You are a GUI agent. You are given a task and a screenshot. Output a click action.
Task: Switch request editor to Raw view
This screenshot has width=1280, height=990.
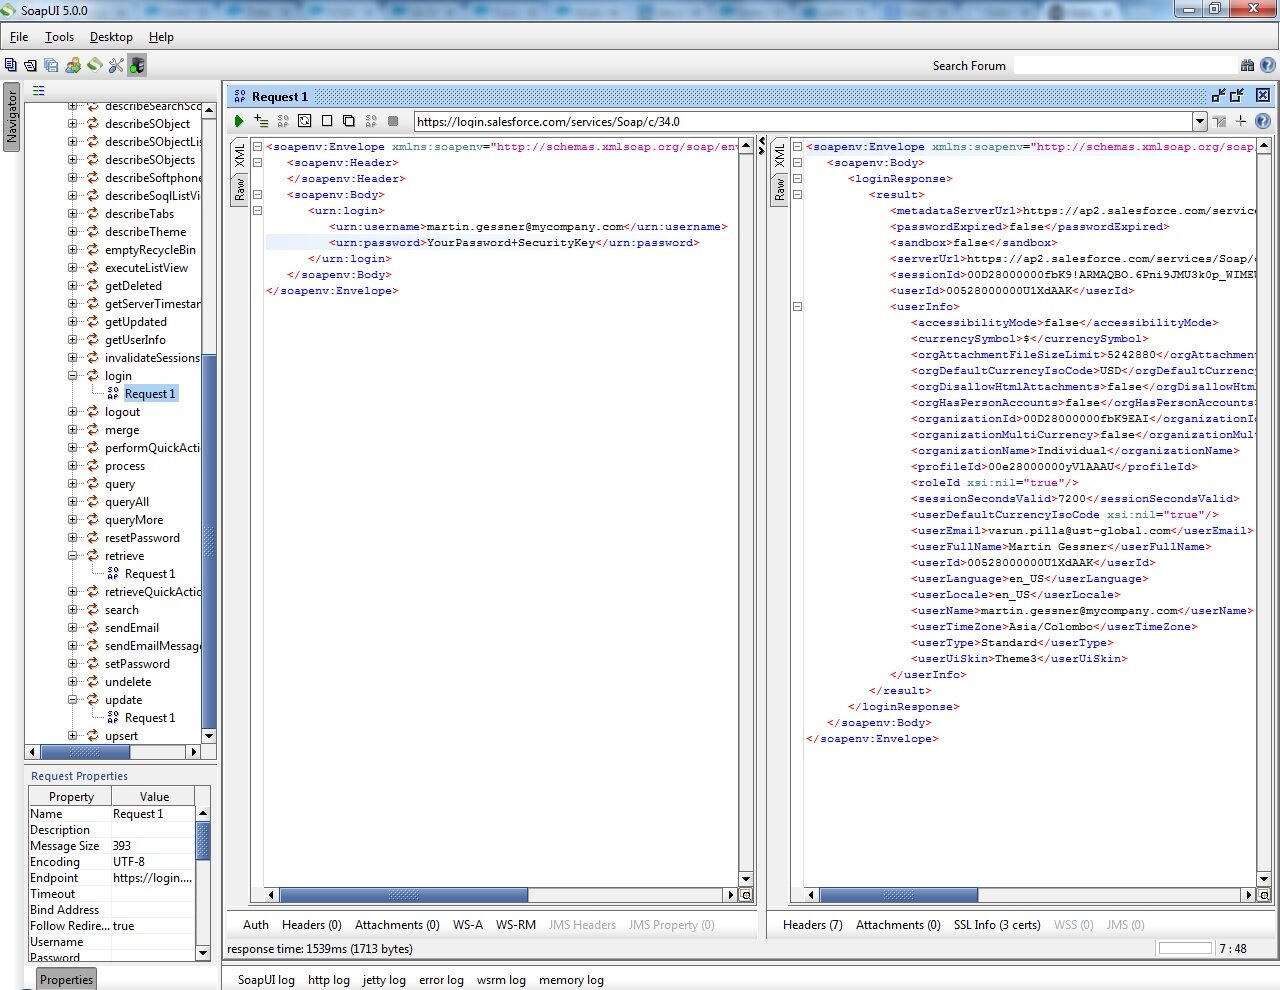pos(240,189)
